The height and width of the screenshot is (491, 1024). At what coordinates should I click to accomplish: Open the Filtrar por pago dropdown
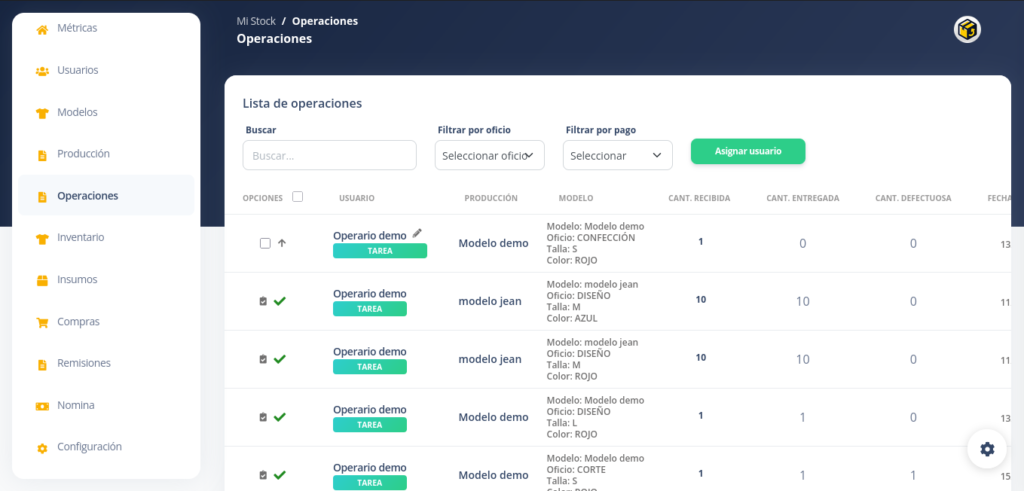[x=617, y=155]
